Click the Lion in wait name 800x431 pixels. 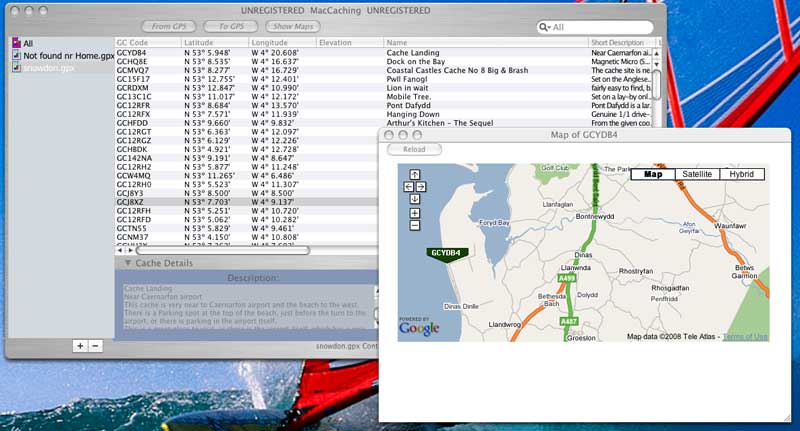click(408, 88)
